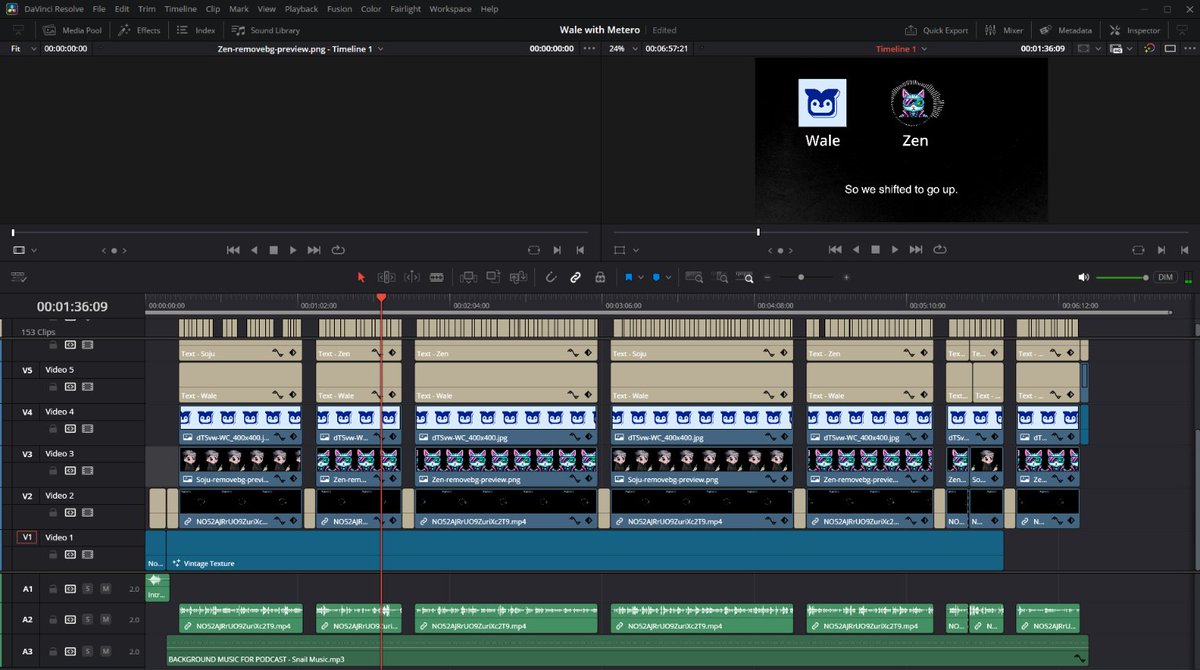The width and height of the screenshot is (1200, 670).
Task: Open the Sound Library panel
Action: coord(266,30)
